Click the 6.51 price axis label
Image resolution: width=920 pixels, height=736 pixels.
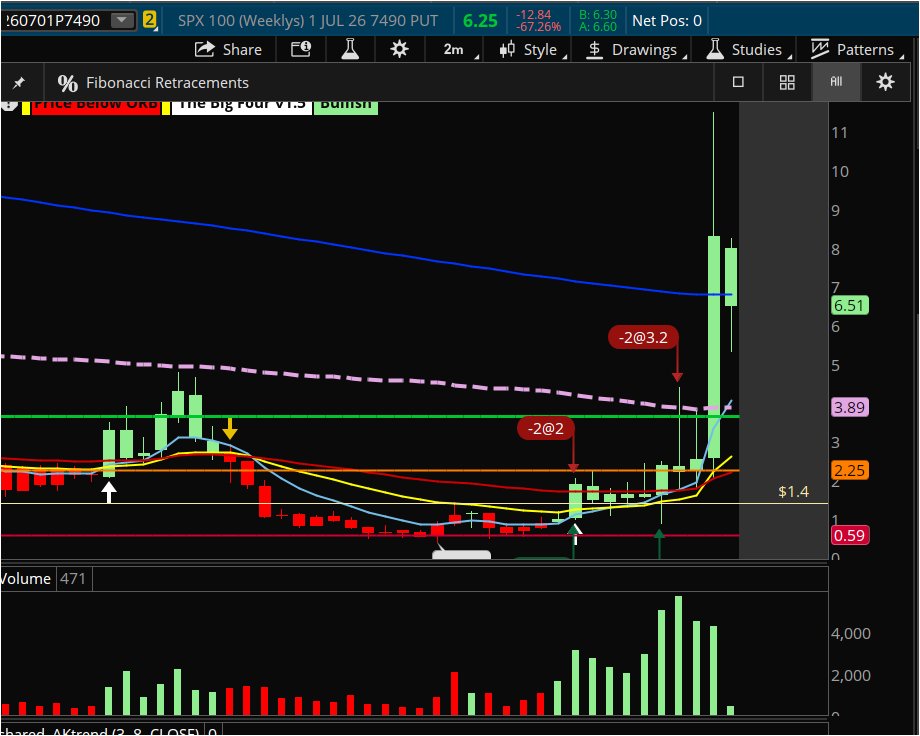click(x=849, y=306)
